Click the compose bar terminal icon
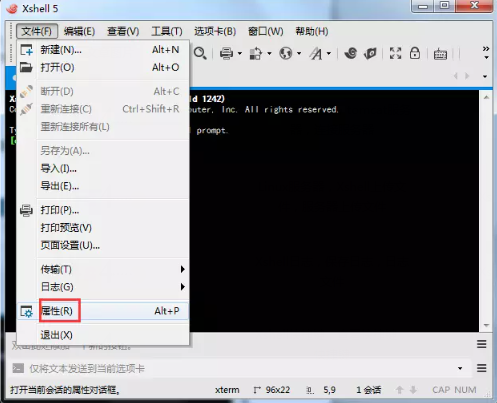 pyautogui.click(x=18, y=368)
